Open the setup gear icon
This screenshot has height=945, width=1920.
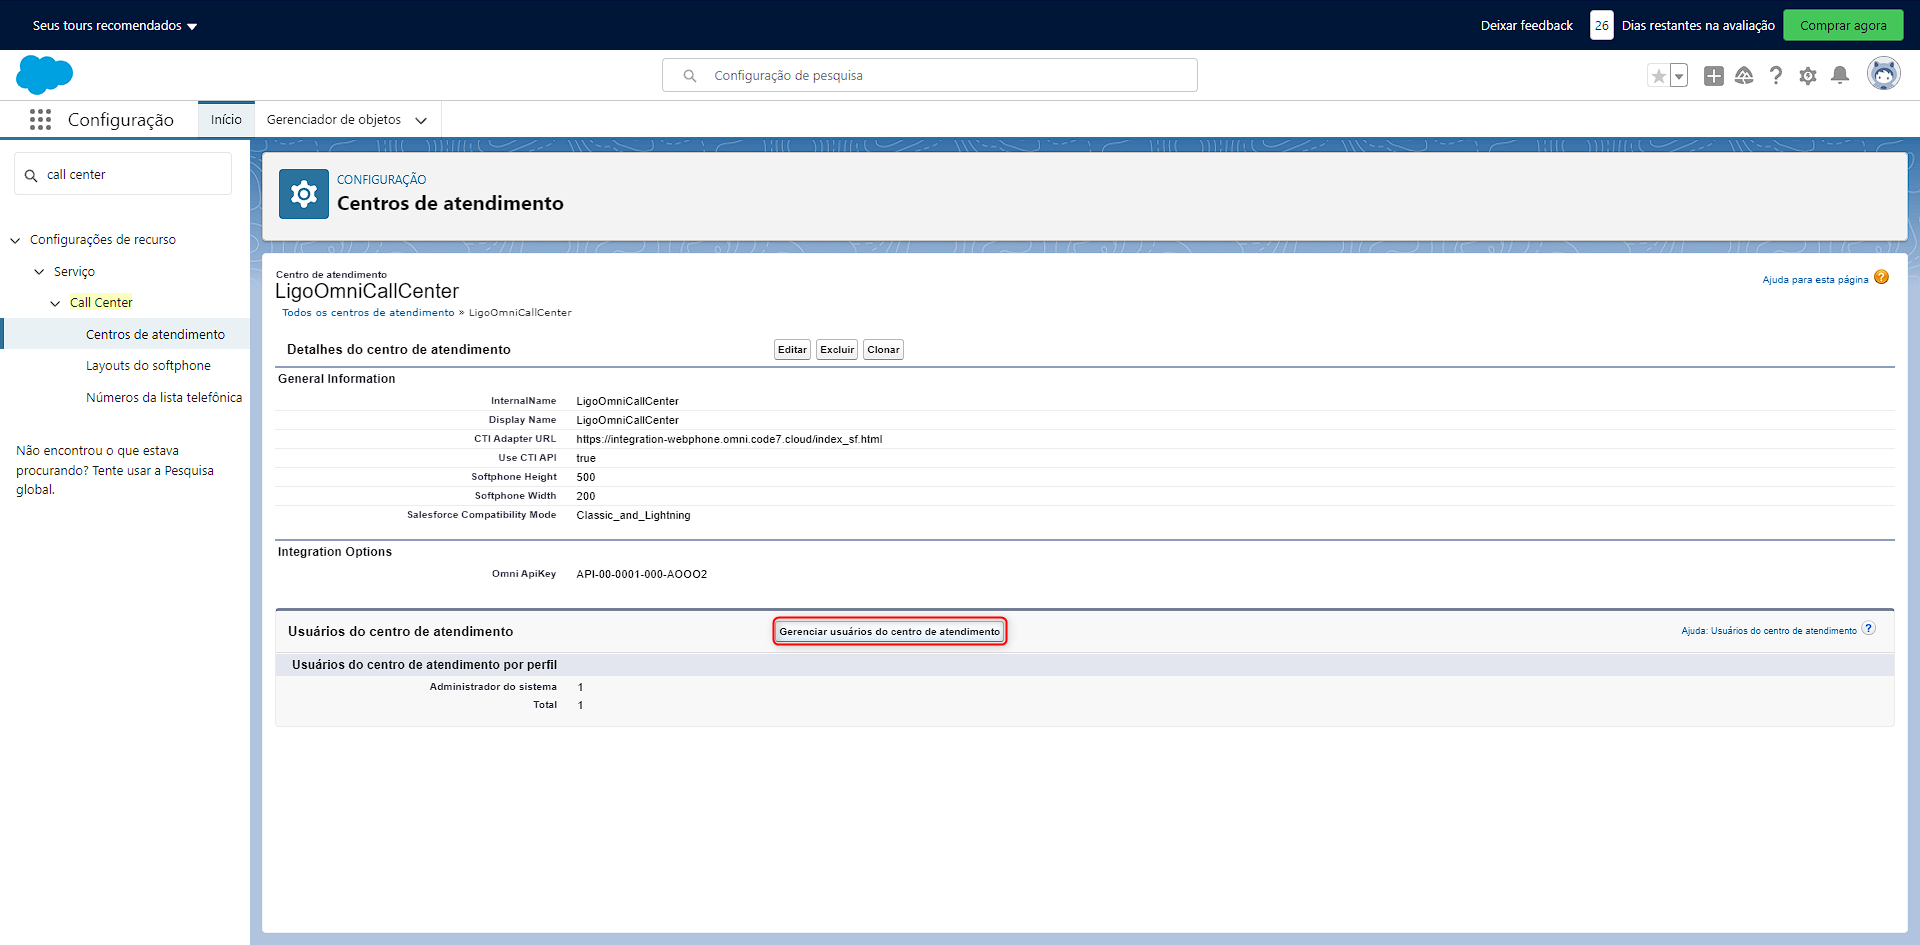coord(1808,76)
